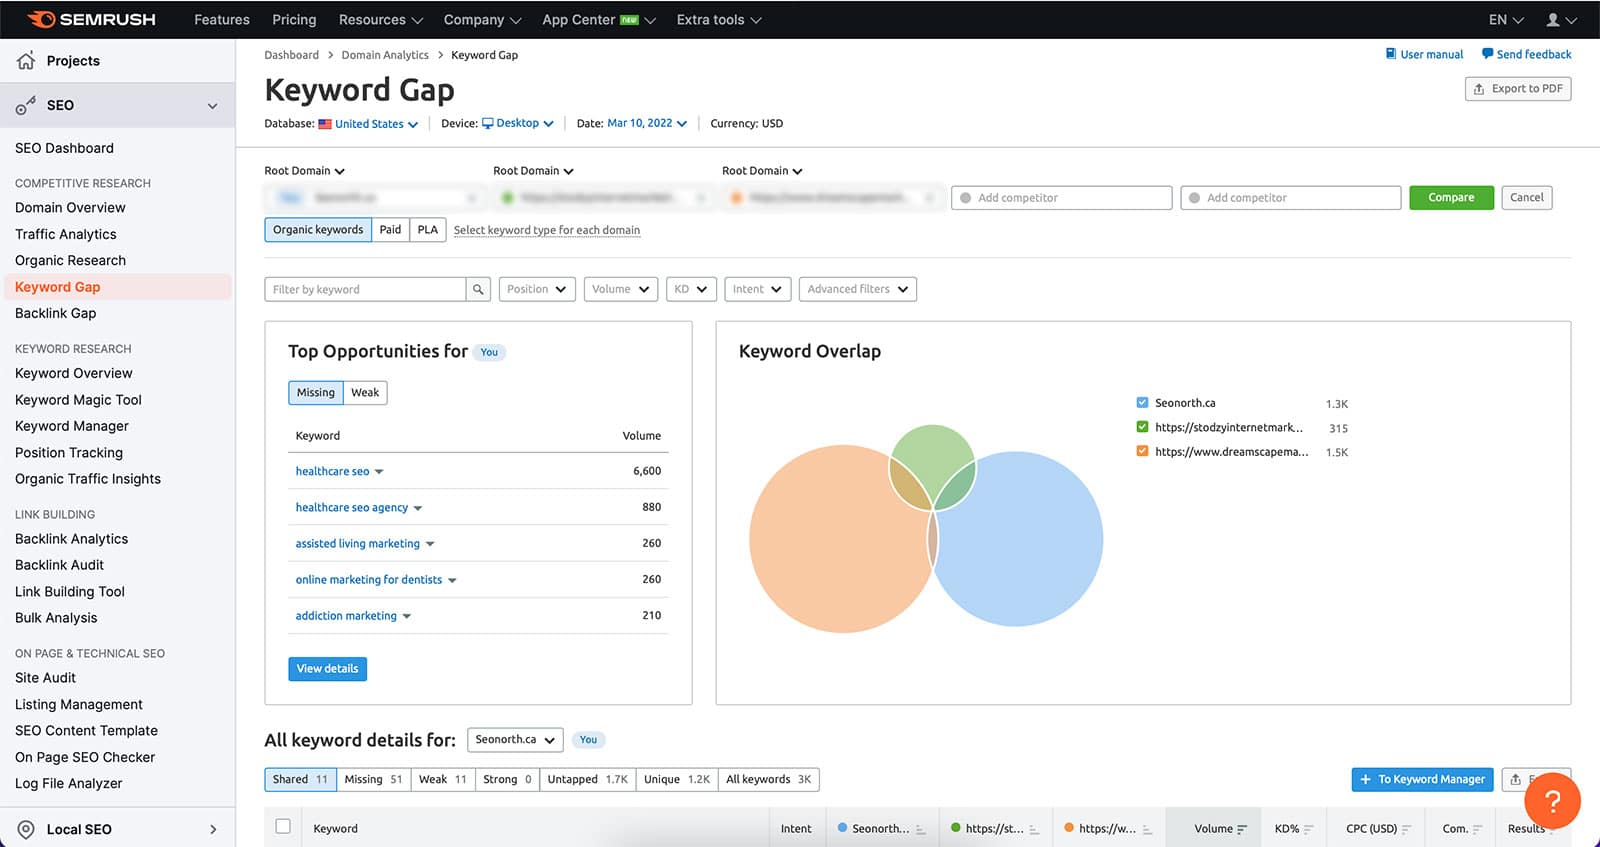Sort the table by KD% column icon
The image size is (1600, 847).
[x=1308, y=829]
